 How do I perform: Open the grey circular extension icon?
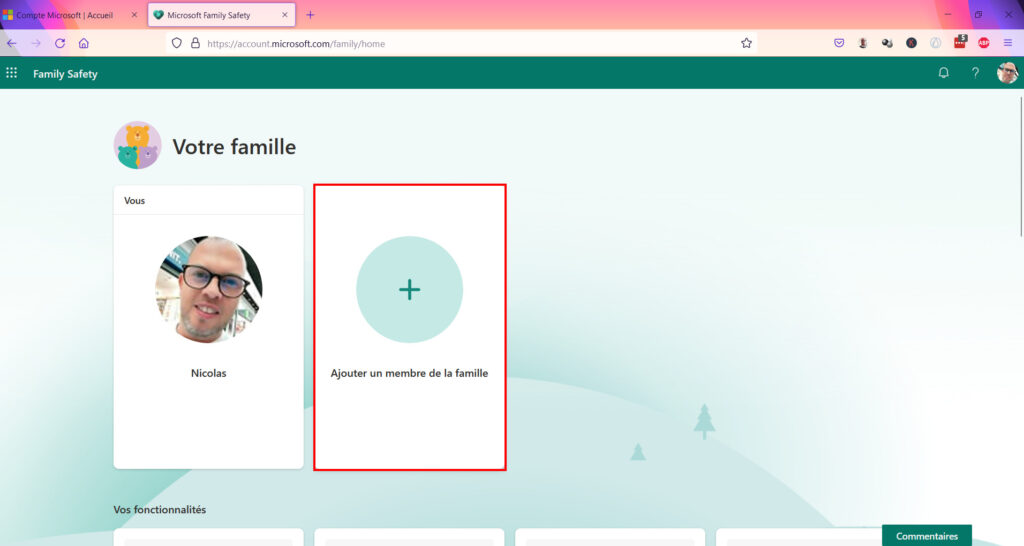(x=935, y=43)
